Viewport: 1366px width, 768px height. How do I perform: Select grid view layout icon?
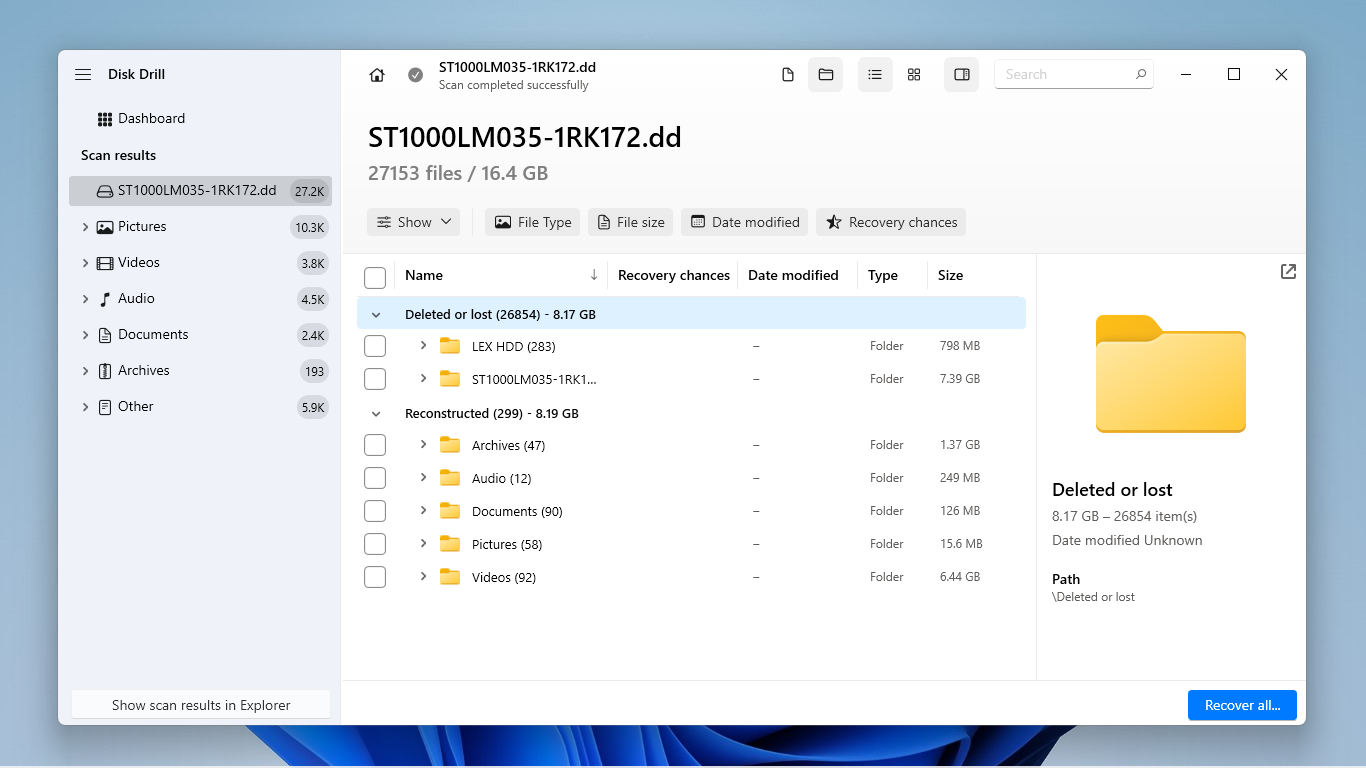[x=914, y=75]
